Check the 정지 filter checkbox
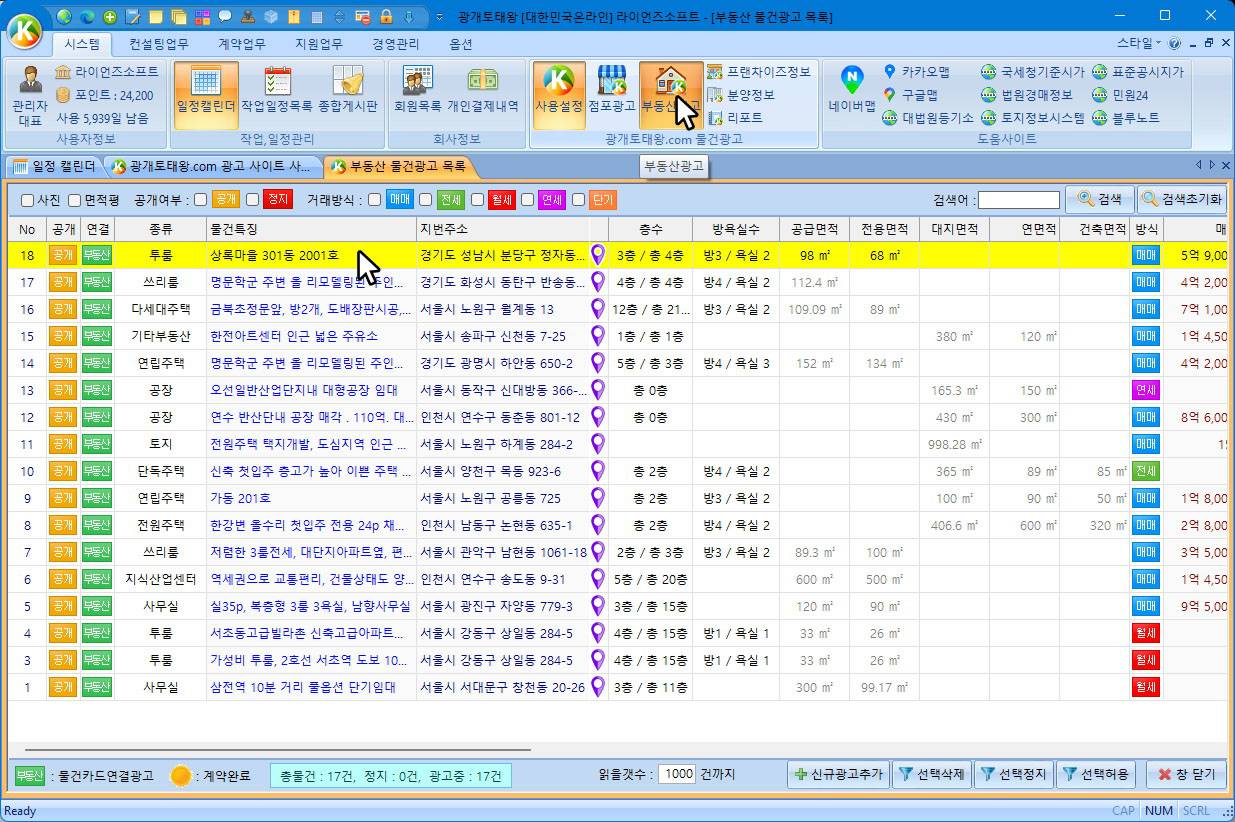The height and width of the screenshot is (822, 1235). tap(253, 200)
